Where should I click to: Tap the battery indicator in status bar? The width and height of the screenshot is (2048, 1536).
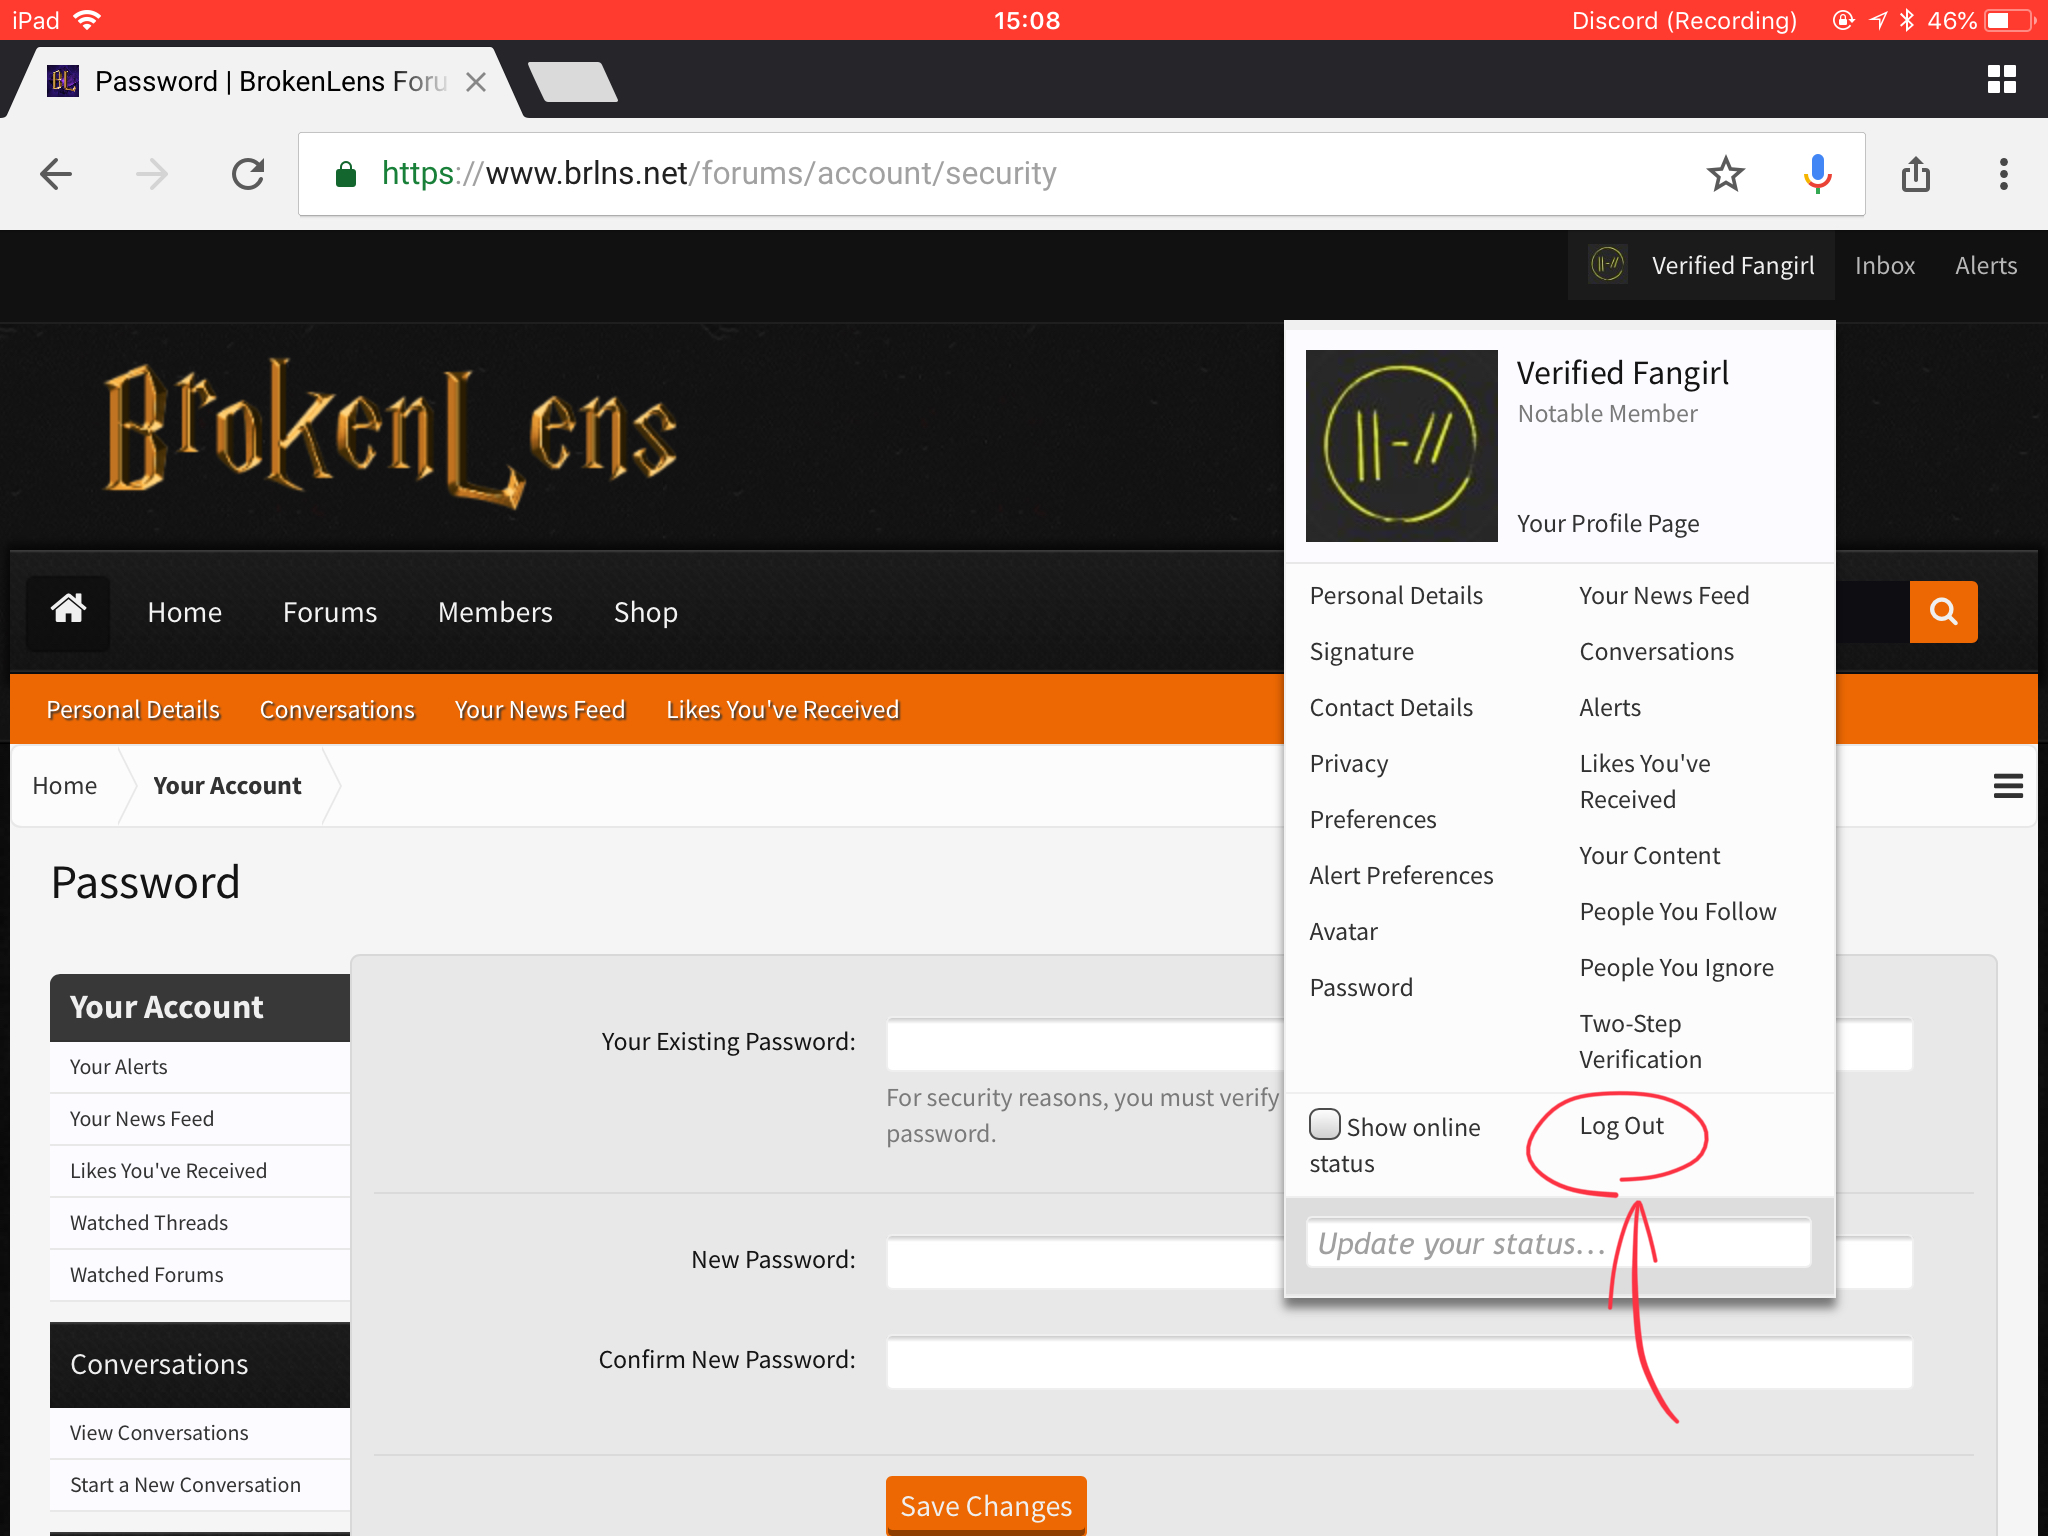[x=2011, y=20]
